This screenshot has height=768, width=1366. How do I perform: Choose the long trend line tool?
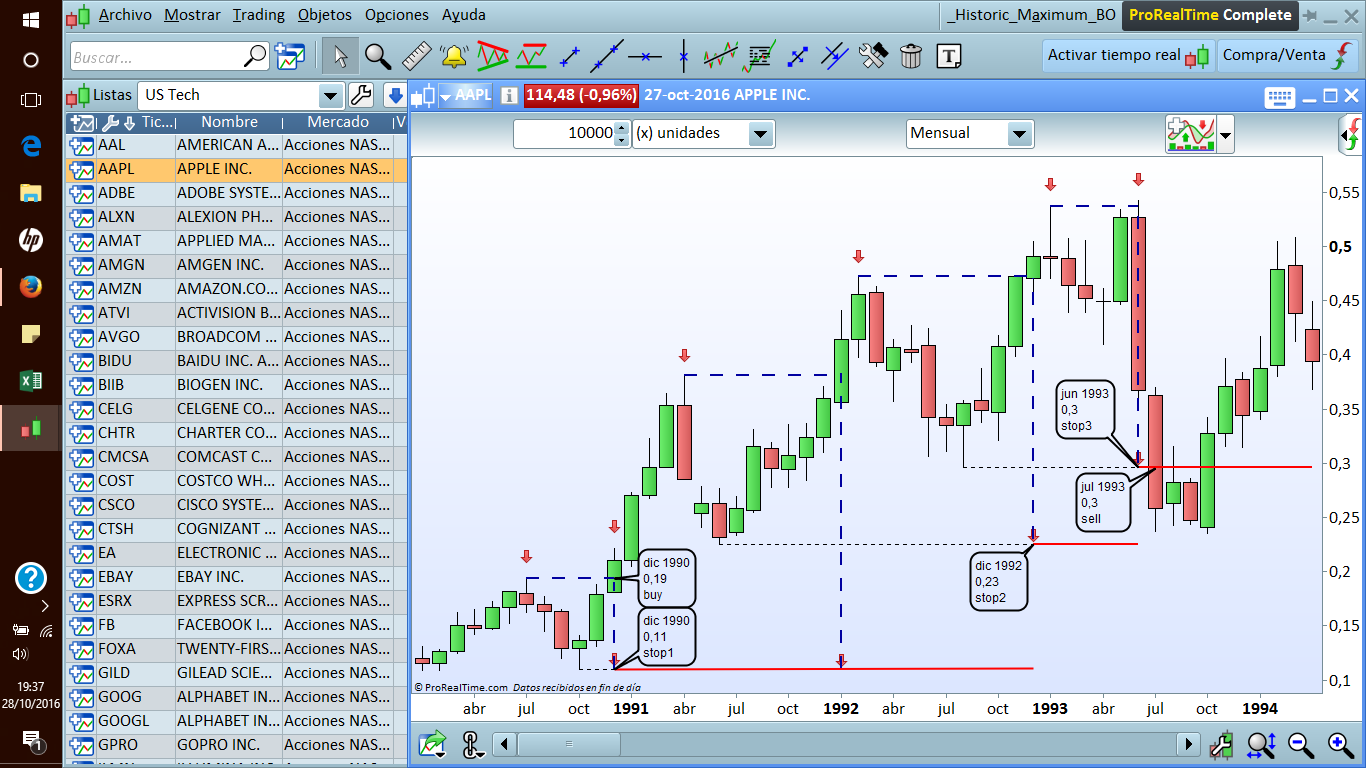pyautogui.click(x=607, y=56)
